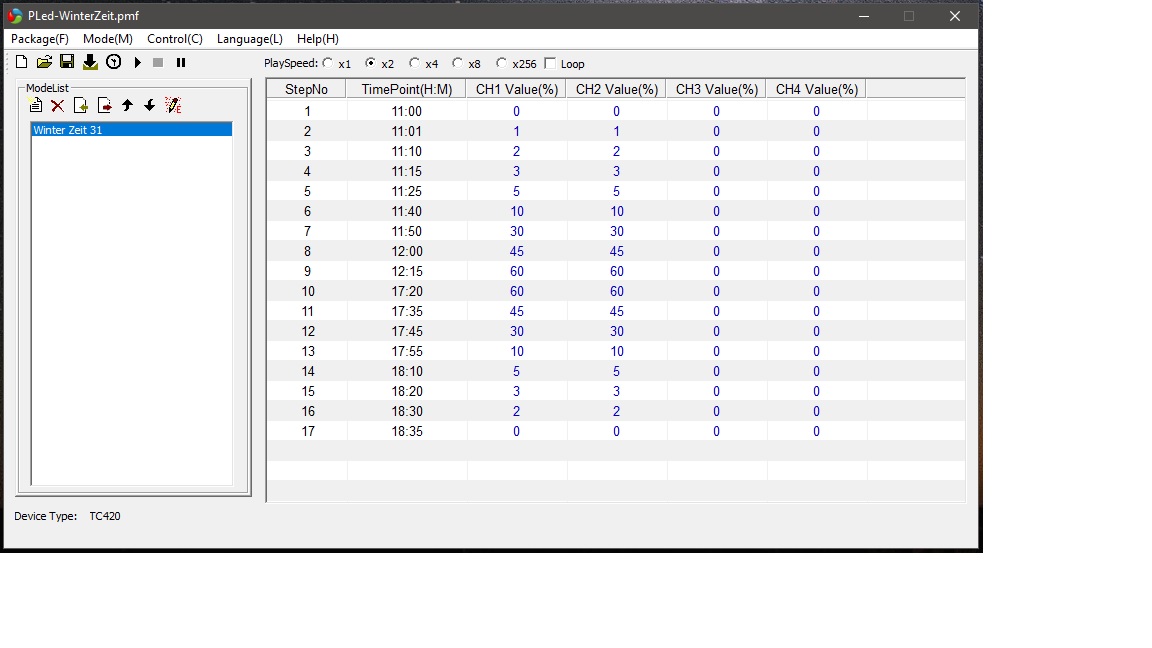Add a new mode to ModeList
This screenshot has width=1152, height=648.
pos(36,105)
